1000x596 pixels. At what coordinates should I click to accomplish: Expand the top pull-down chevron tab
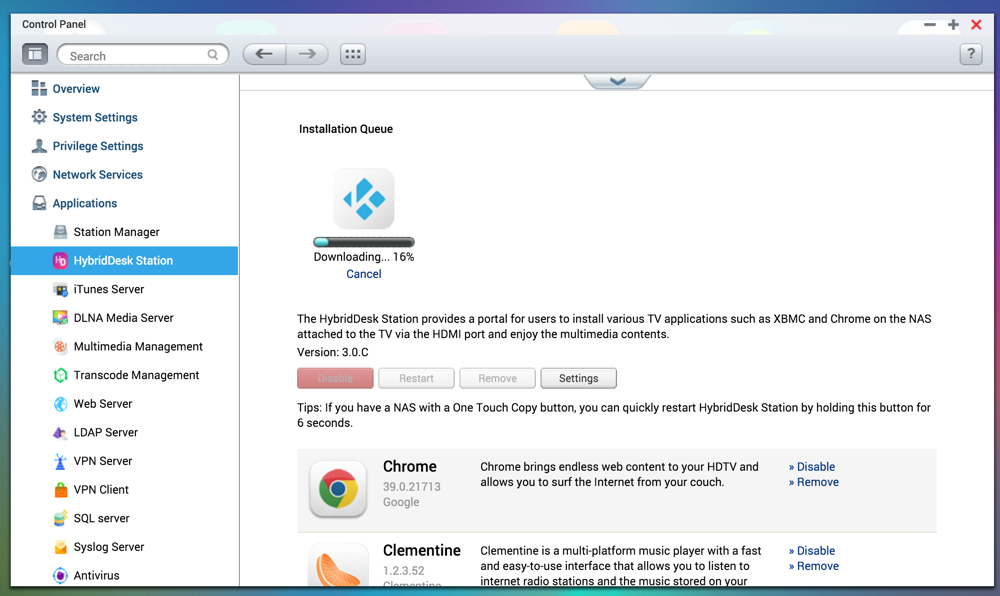click(x=617, y=81)
